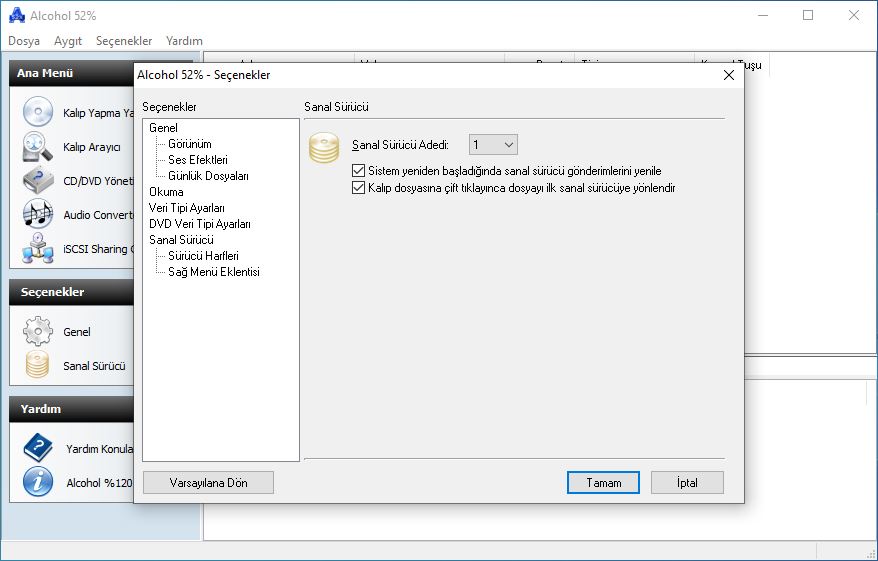Screen dimensions: 878x561
Task: Click the Varsayılana Dön button
Action: (208, 483)
